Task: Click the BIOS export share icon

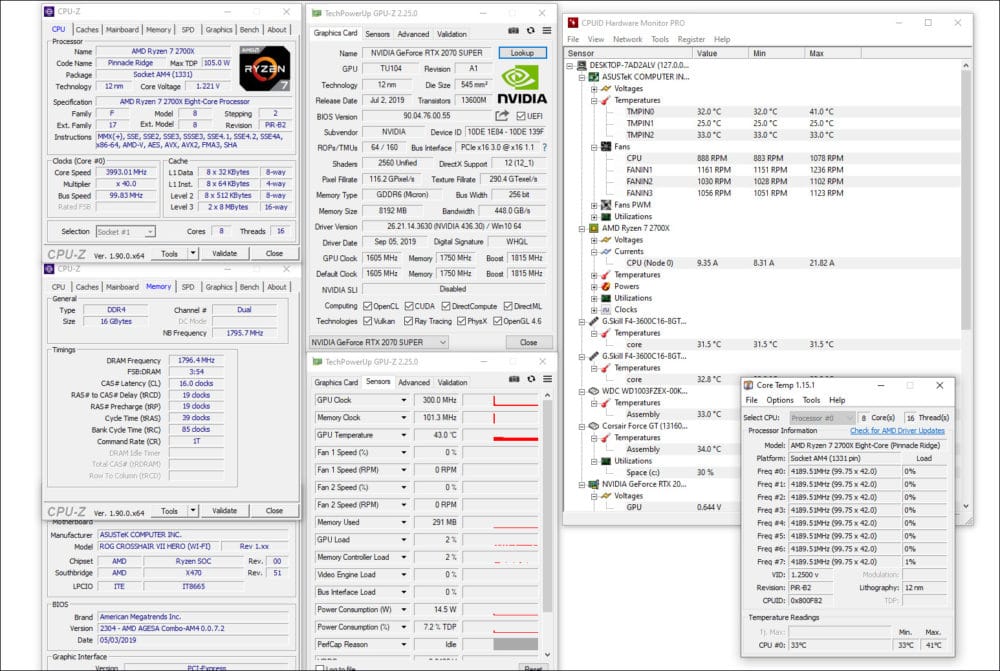Action: tap(502, 116)
